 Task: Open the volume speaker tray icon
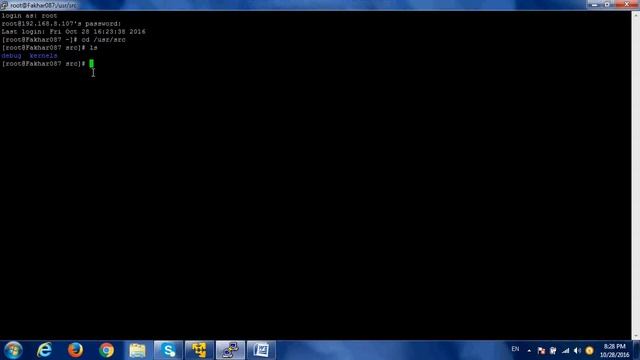[x=577, y=351]
